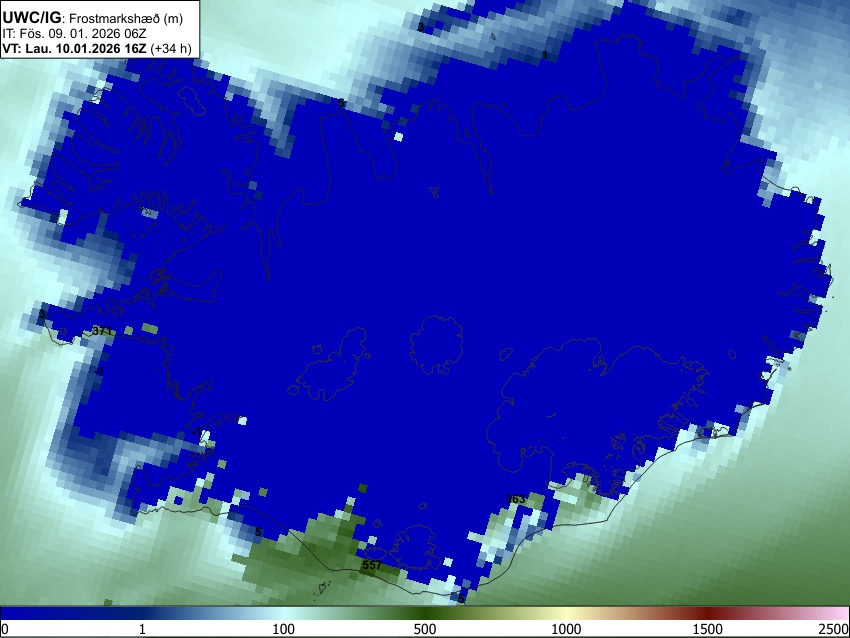Click the 0 tick on the color scale
Viewport: 850px width, 638px height.
5,629
